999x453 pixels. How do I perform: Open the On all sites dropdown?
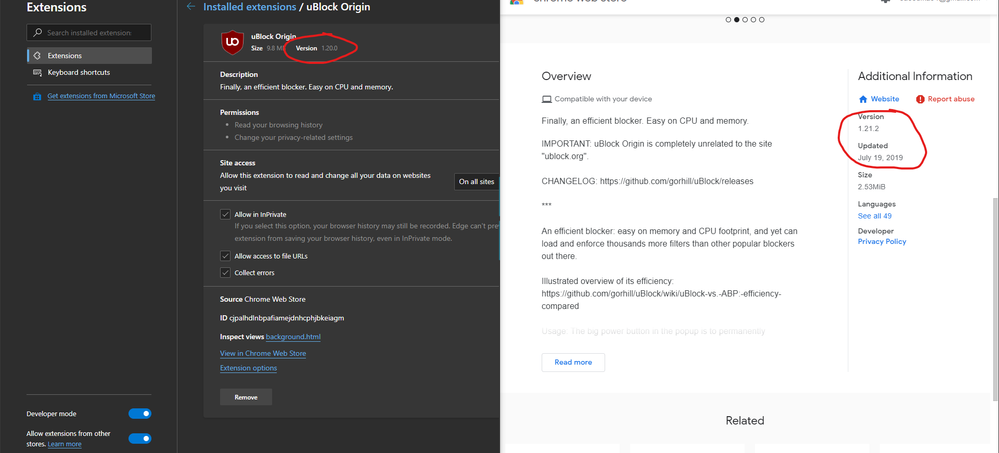coord(477,182)
